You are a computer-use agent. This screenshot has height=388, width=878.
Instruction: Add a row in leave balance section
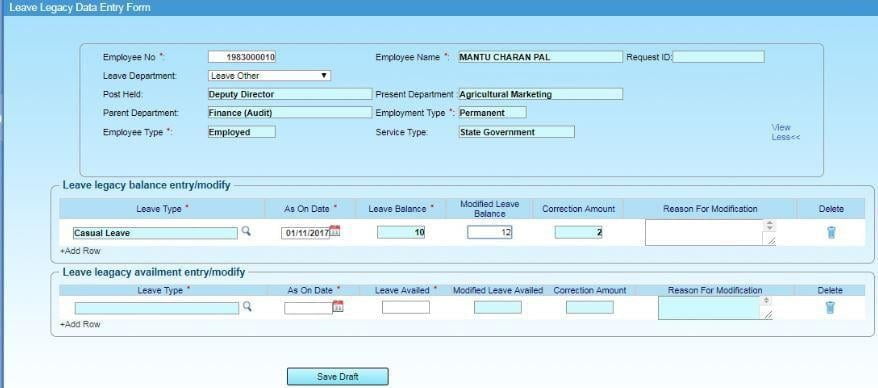coord(80,251)
